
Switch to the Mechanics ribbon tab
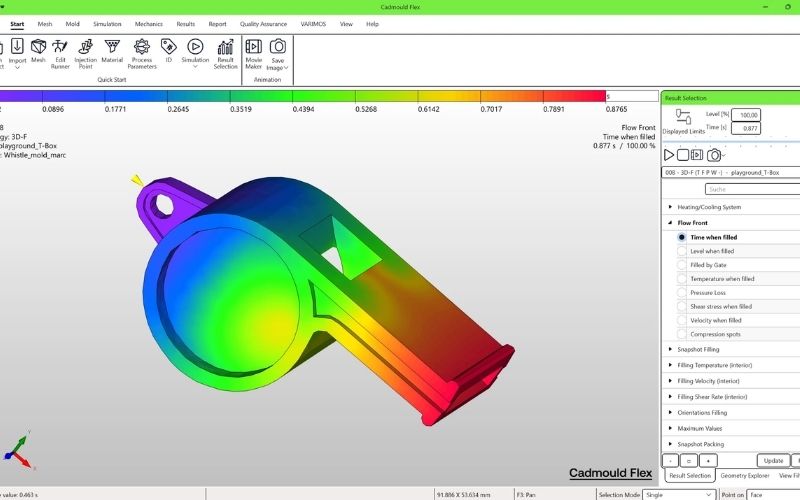click(x=148, y=24)
